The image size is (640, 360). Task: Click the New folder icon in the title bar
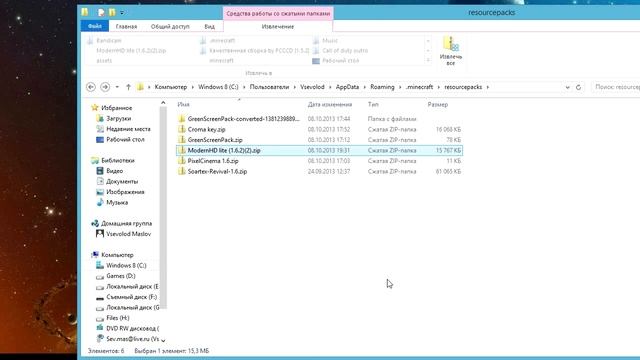(x=112, y=12)
